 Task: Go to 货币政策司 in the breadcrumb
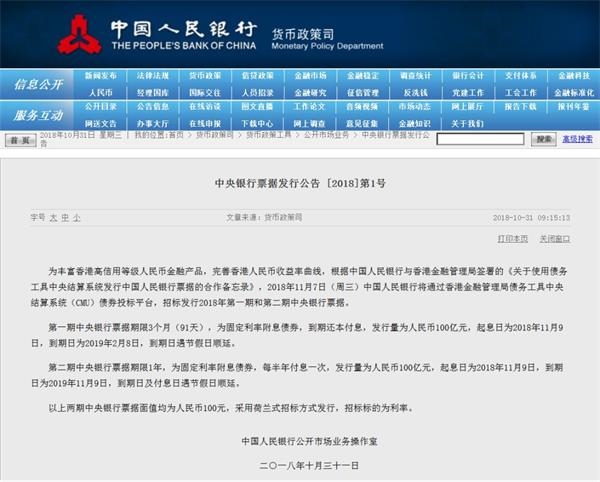(x=216, y=134)
